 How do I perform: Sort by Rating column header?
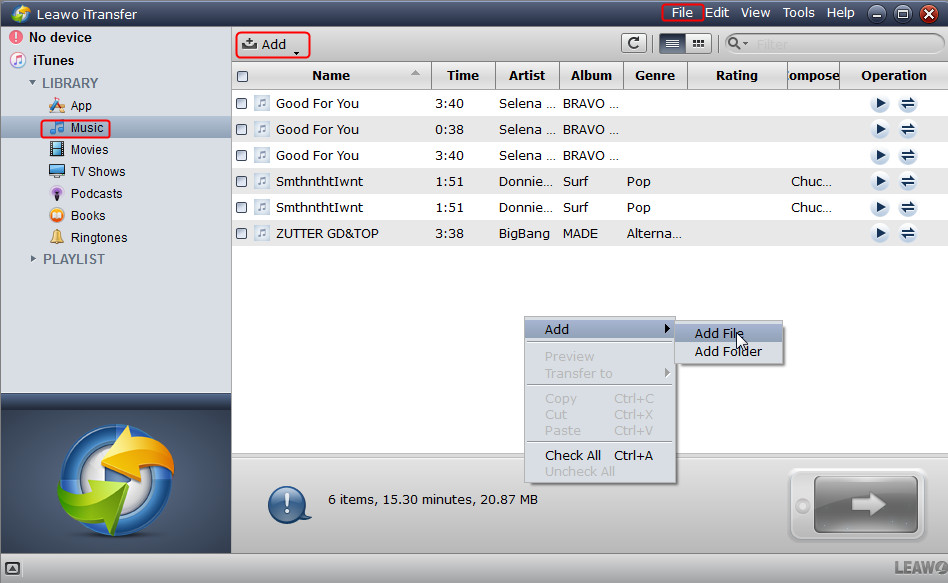[737, 76]
